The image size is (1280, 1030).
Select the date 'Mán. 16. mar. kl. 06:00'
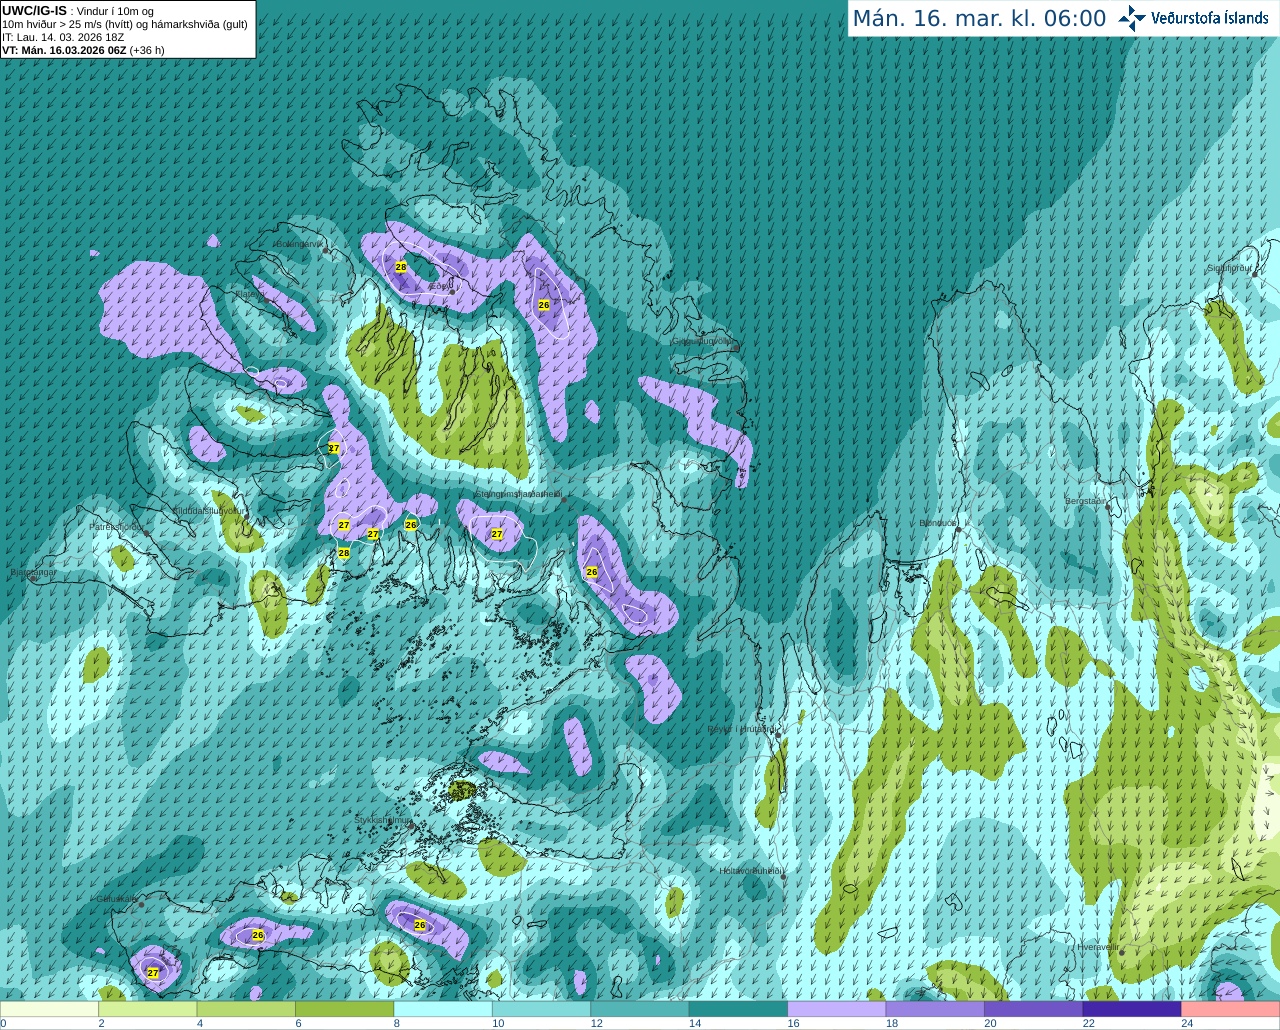(x=979, y=19)
